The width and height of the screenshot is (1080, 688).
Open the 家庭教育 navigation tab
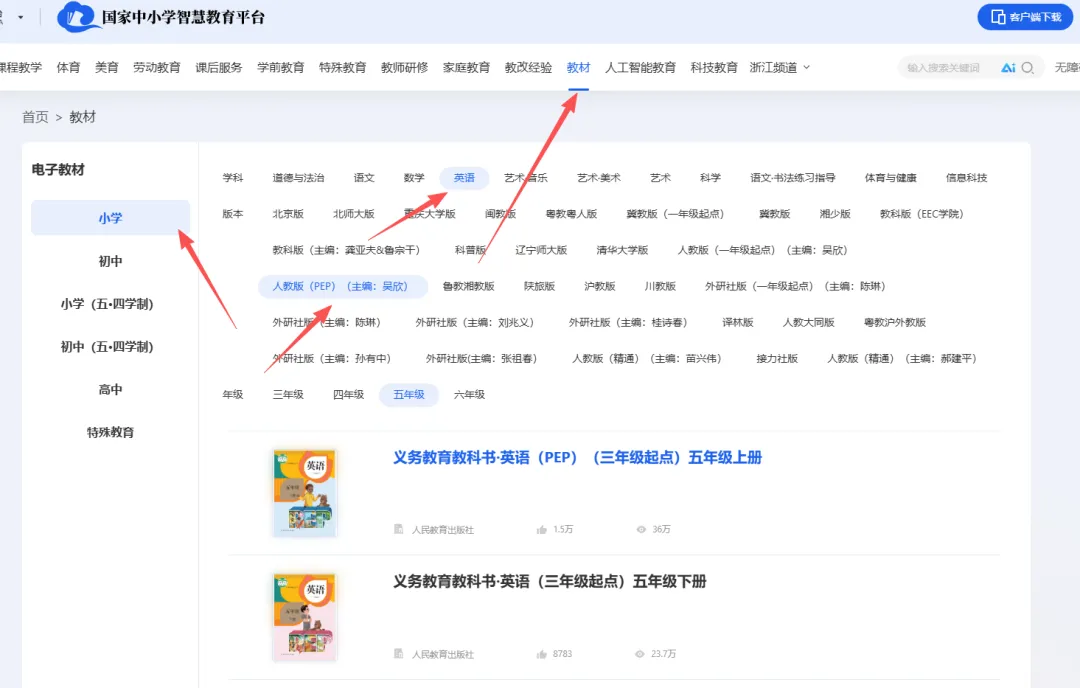[466, 67]
